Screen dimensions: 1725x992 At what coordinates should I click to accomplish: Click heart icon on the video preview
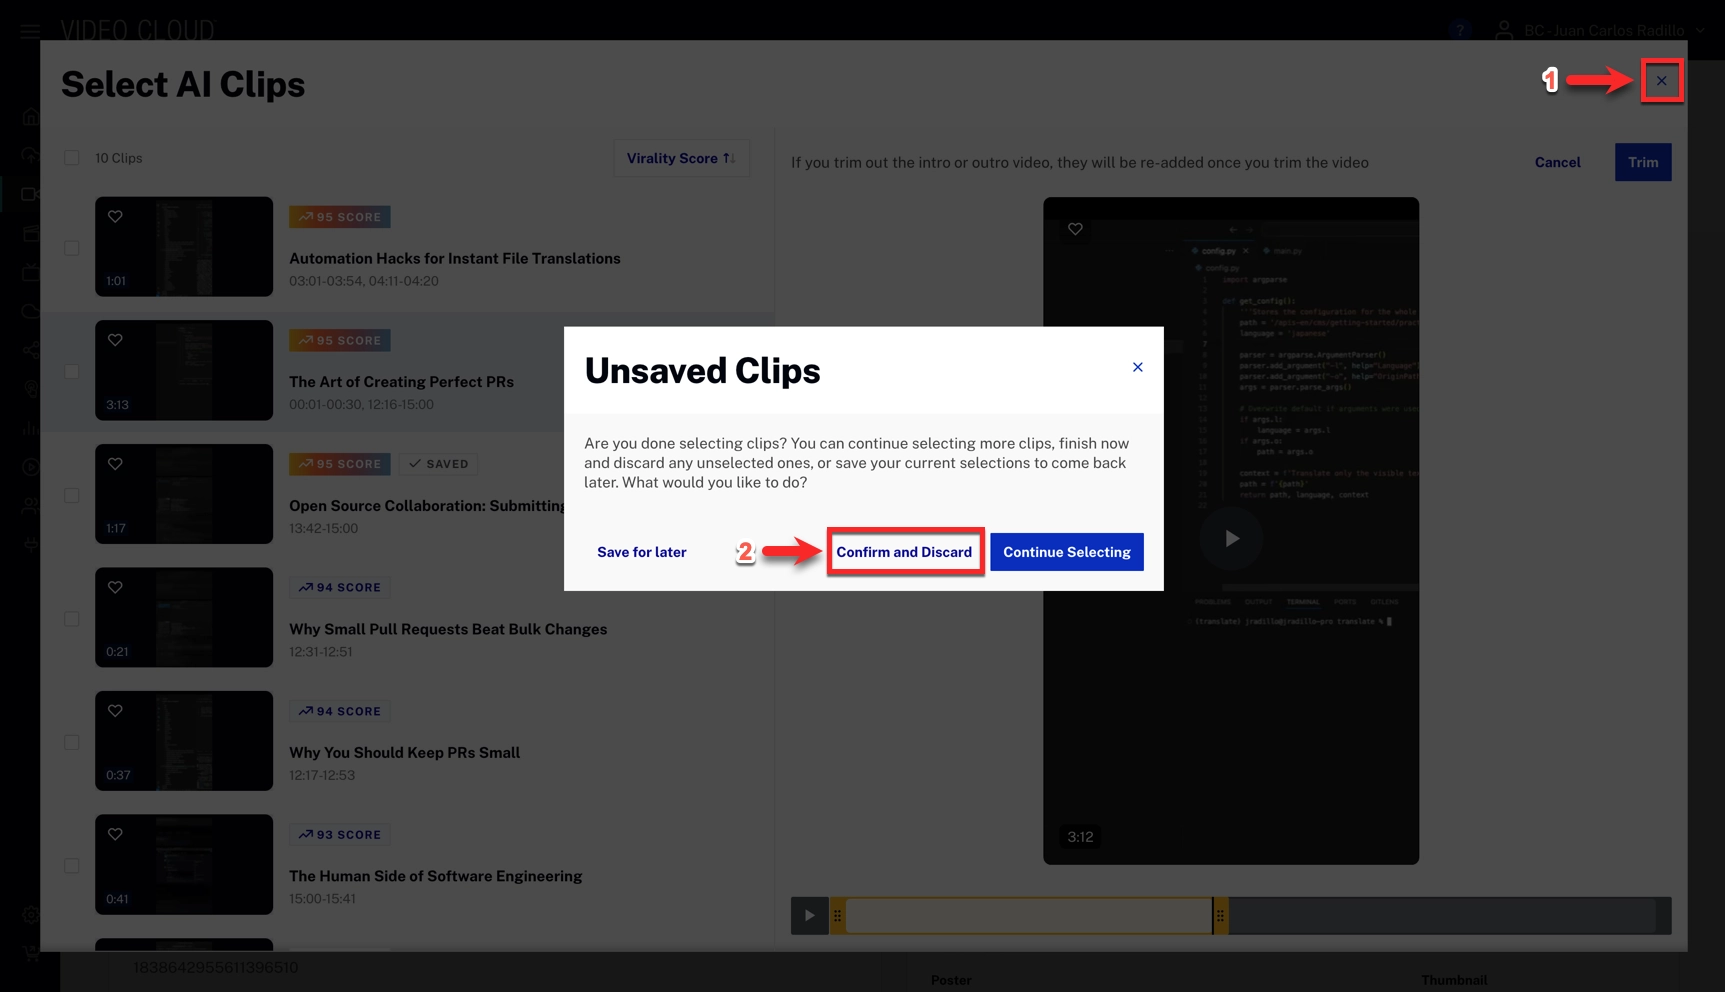1075,229
